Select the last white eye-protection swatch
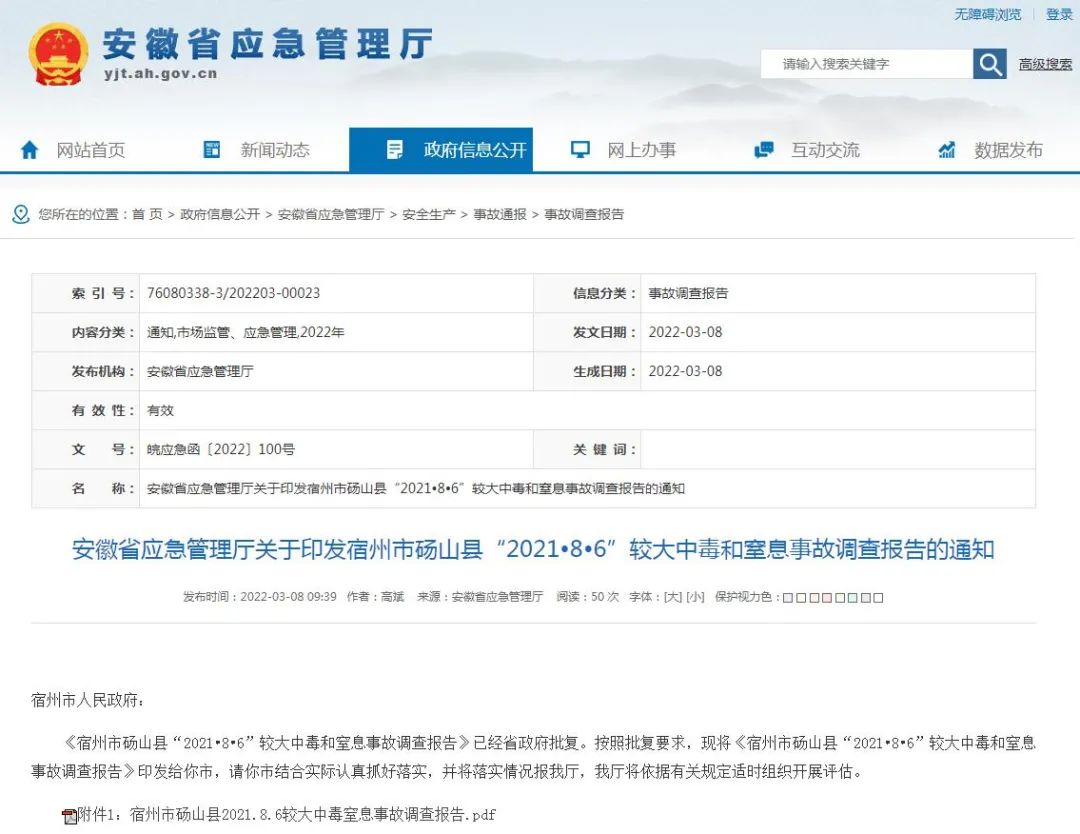Image resolution: width=1080 pixels, height=834 pixels. [878, 598]
